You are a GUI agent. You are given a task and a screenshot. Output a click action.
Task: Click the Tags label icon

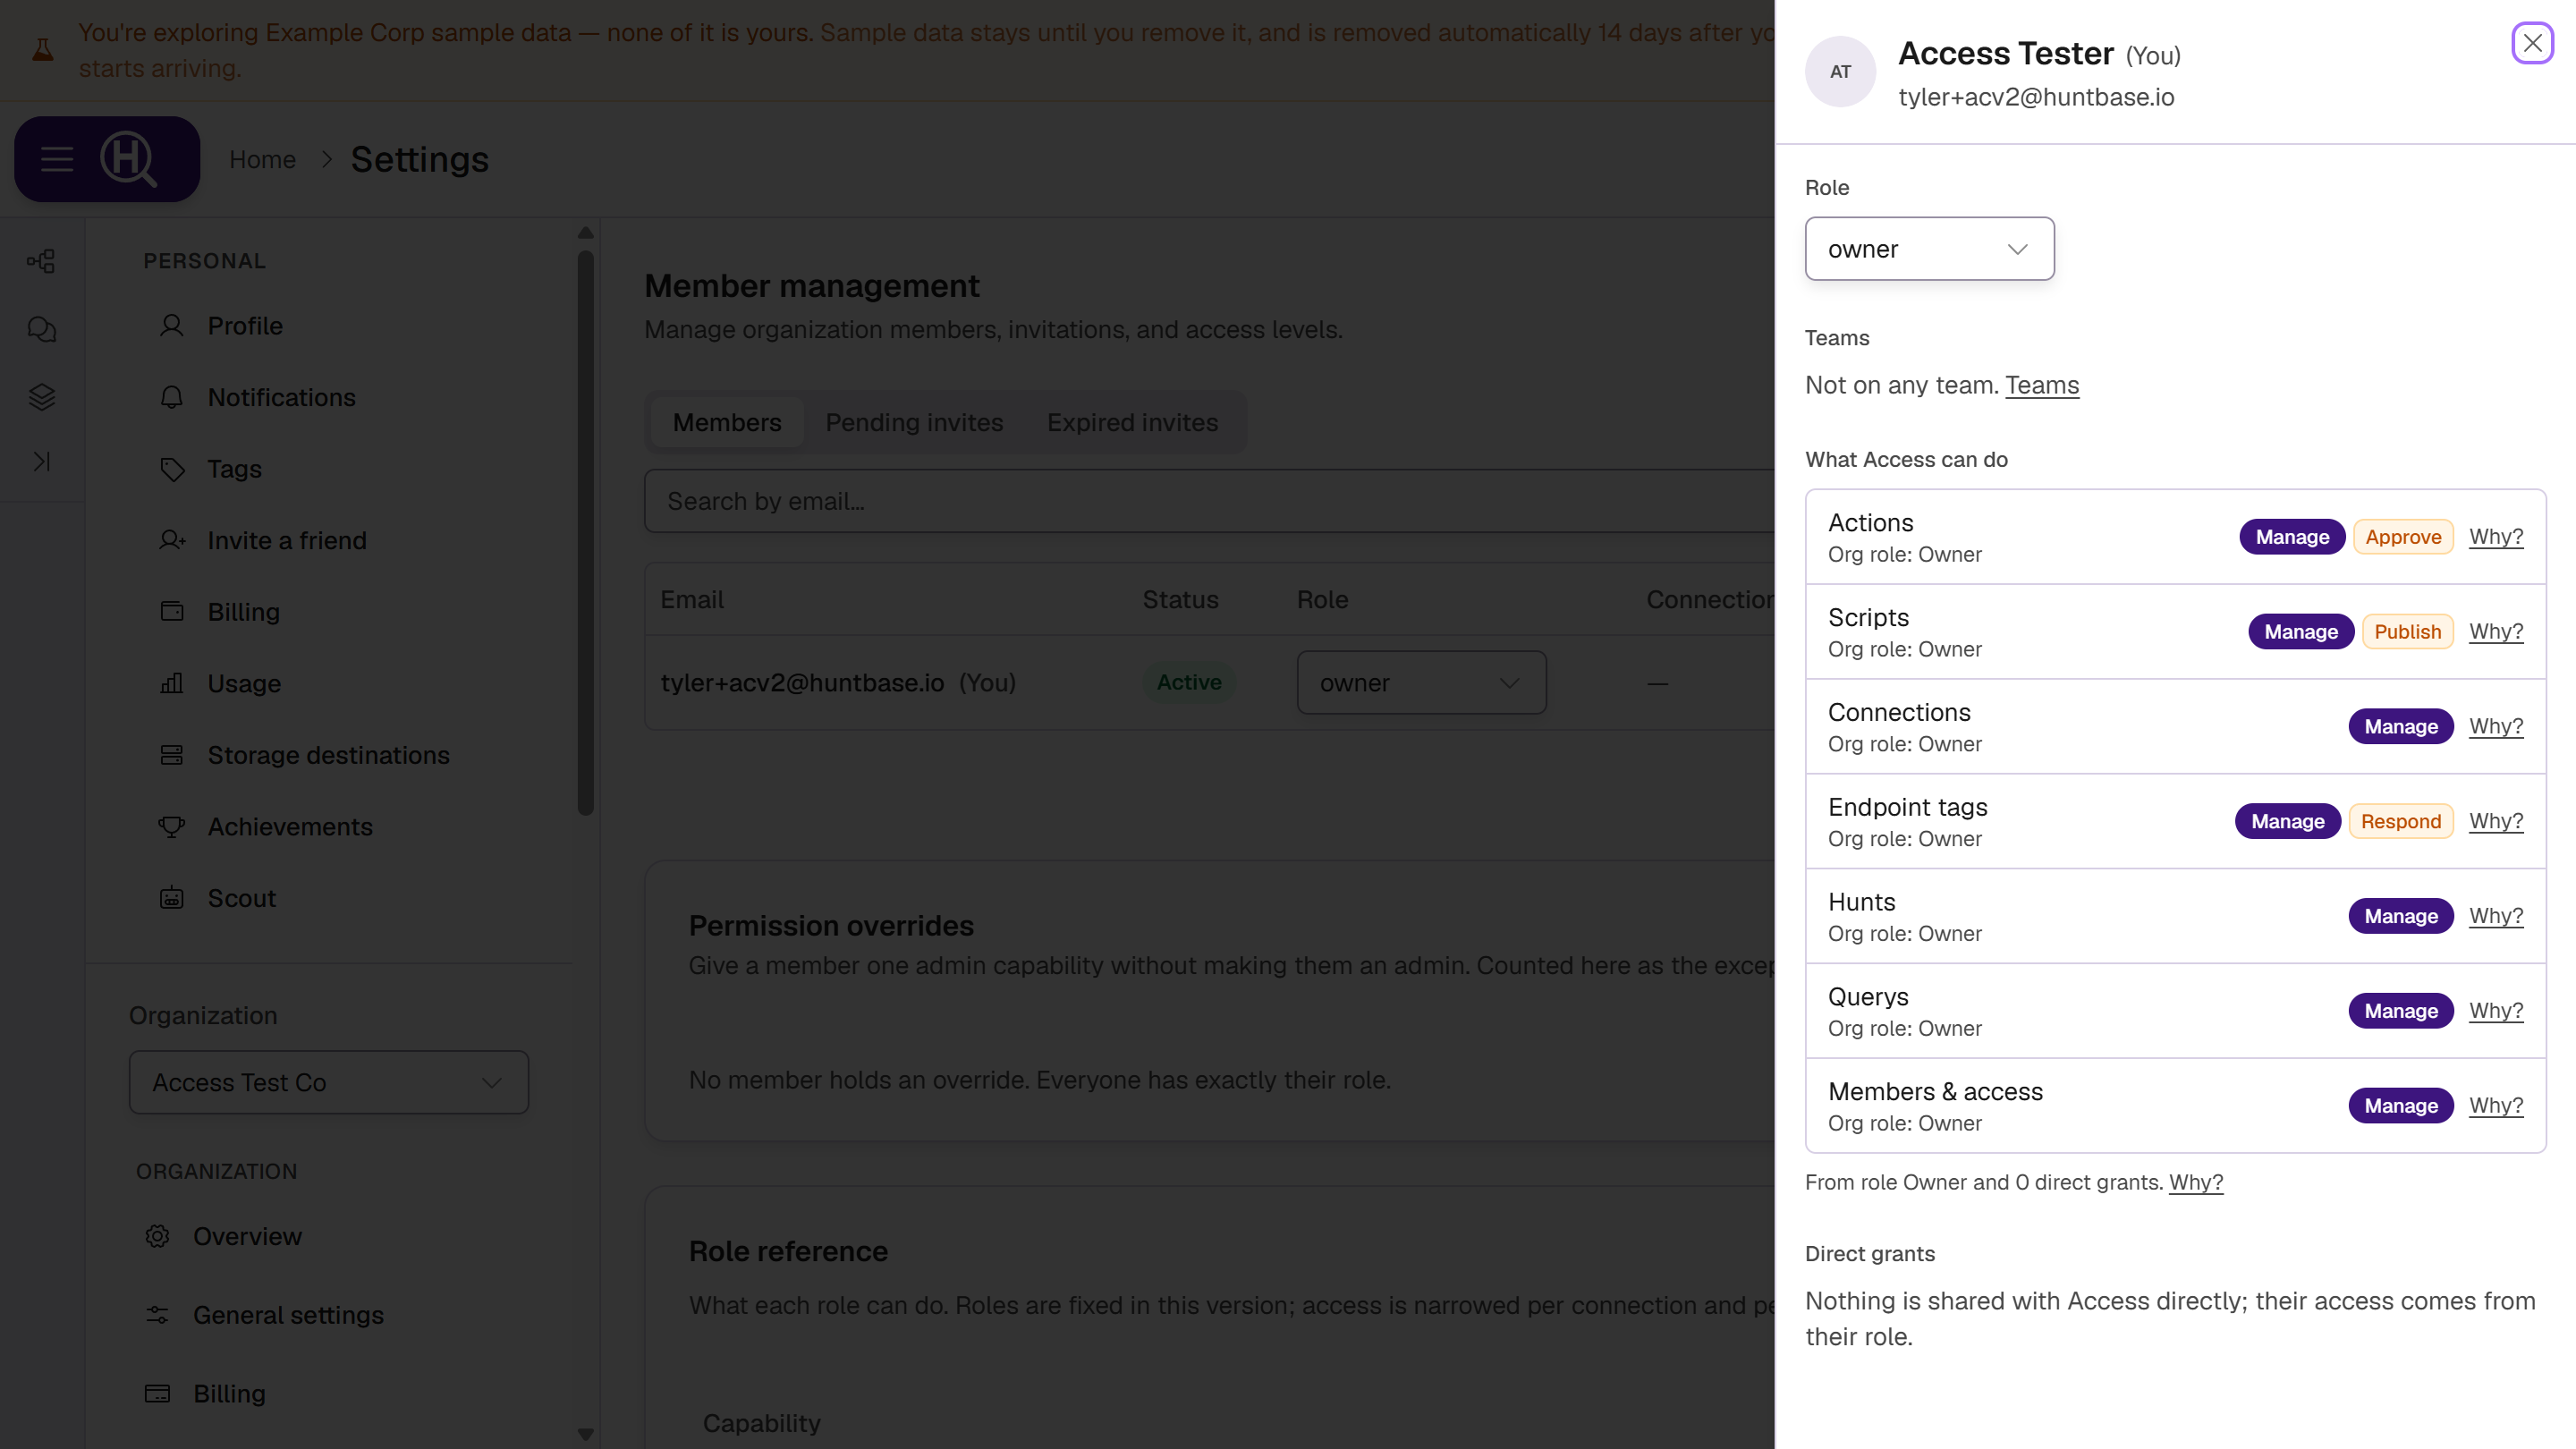172,469
